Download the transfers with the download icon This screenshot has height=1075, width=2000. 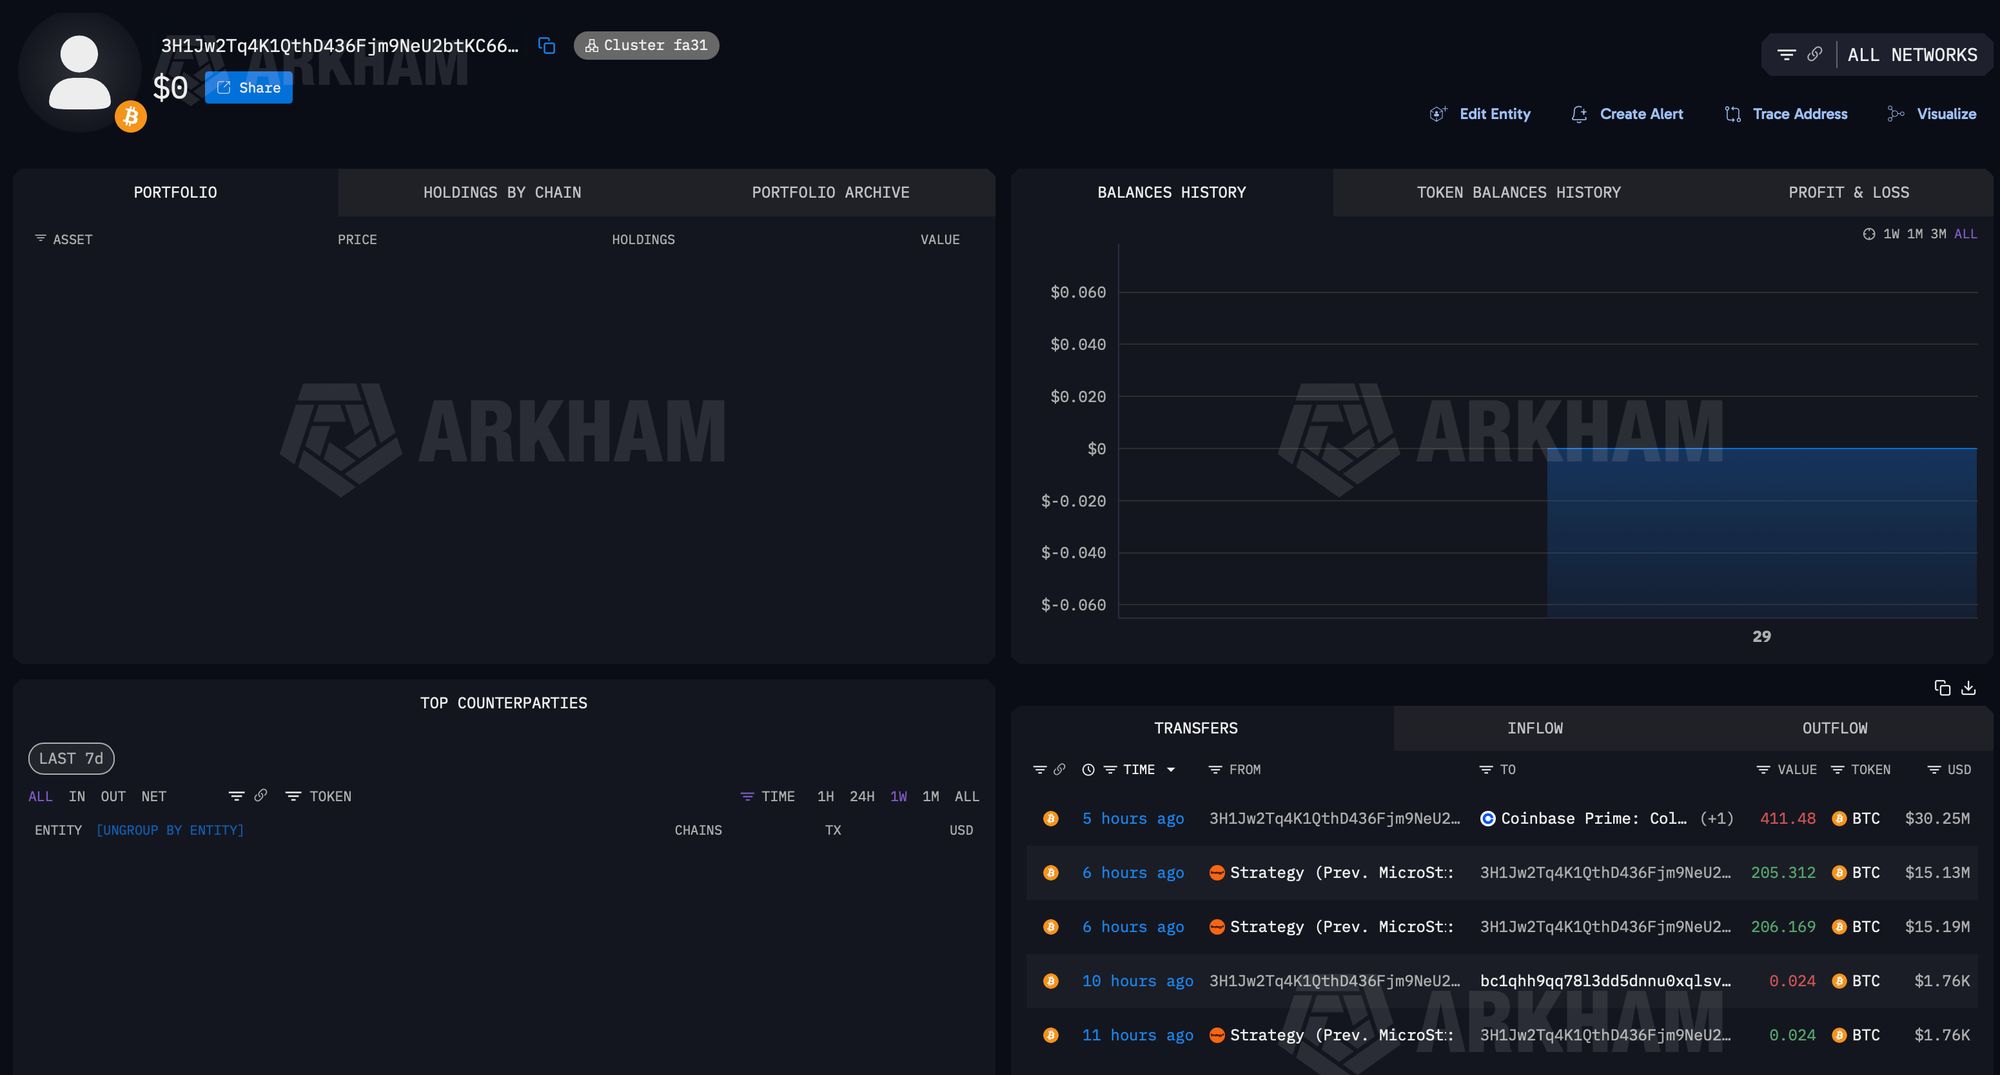click(1968, 688)
